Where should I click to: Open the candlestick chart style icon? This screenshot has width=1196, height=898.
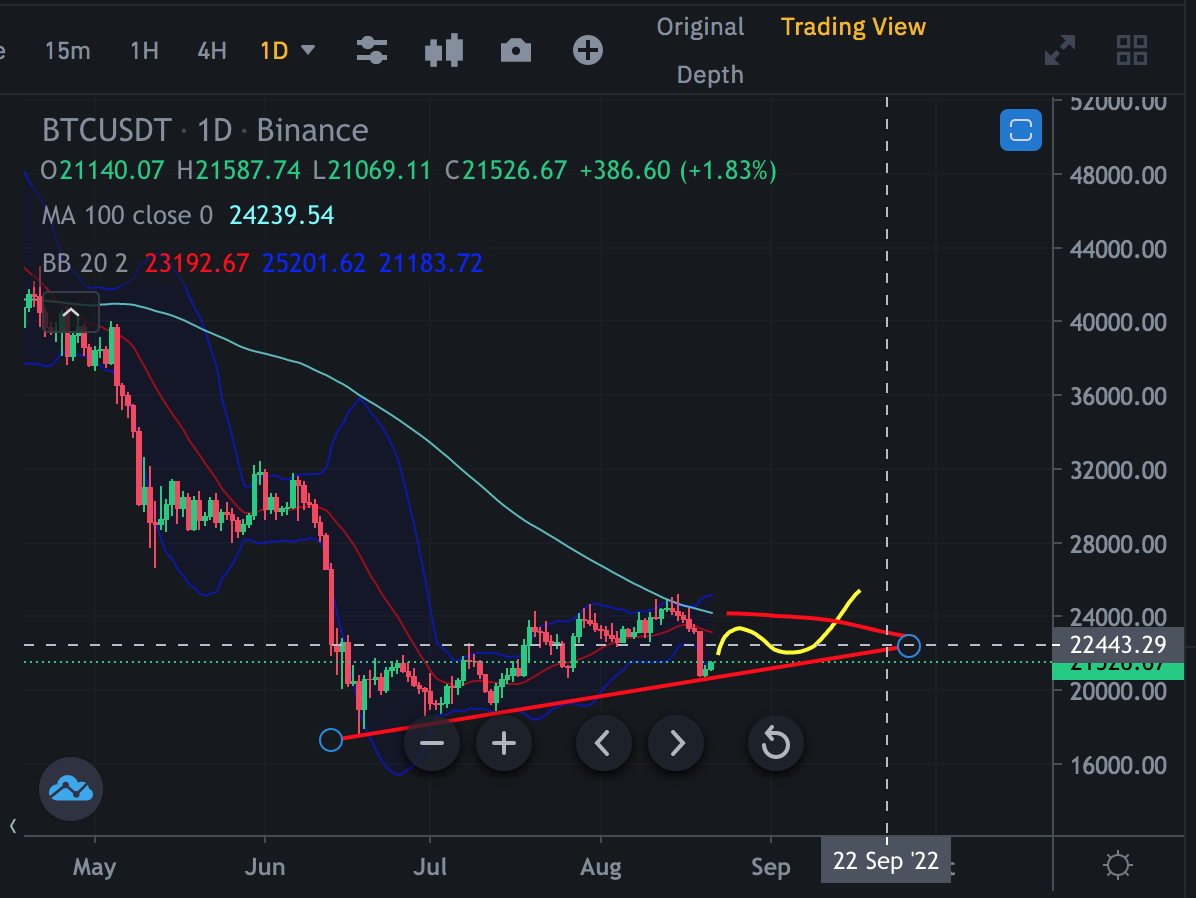click(444, 50)
